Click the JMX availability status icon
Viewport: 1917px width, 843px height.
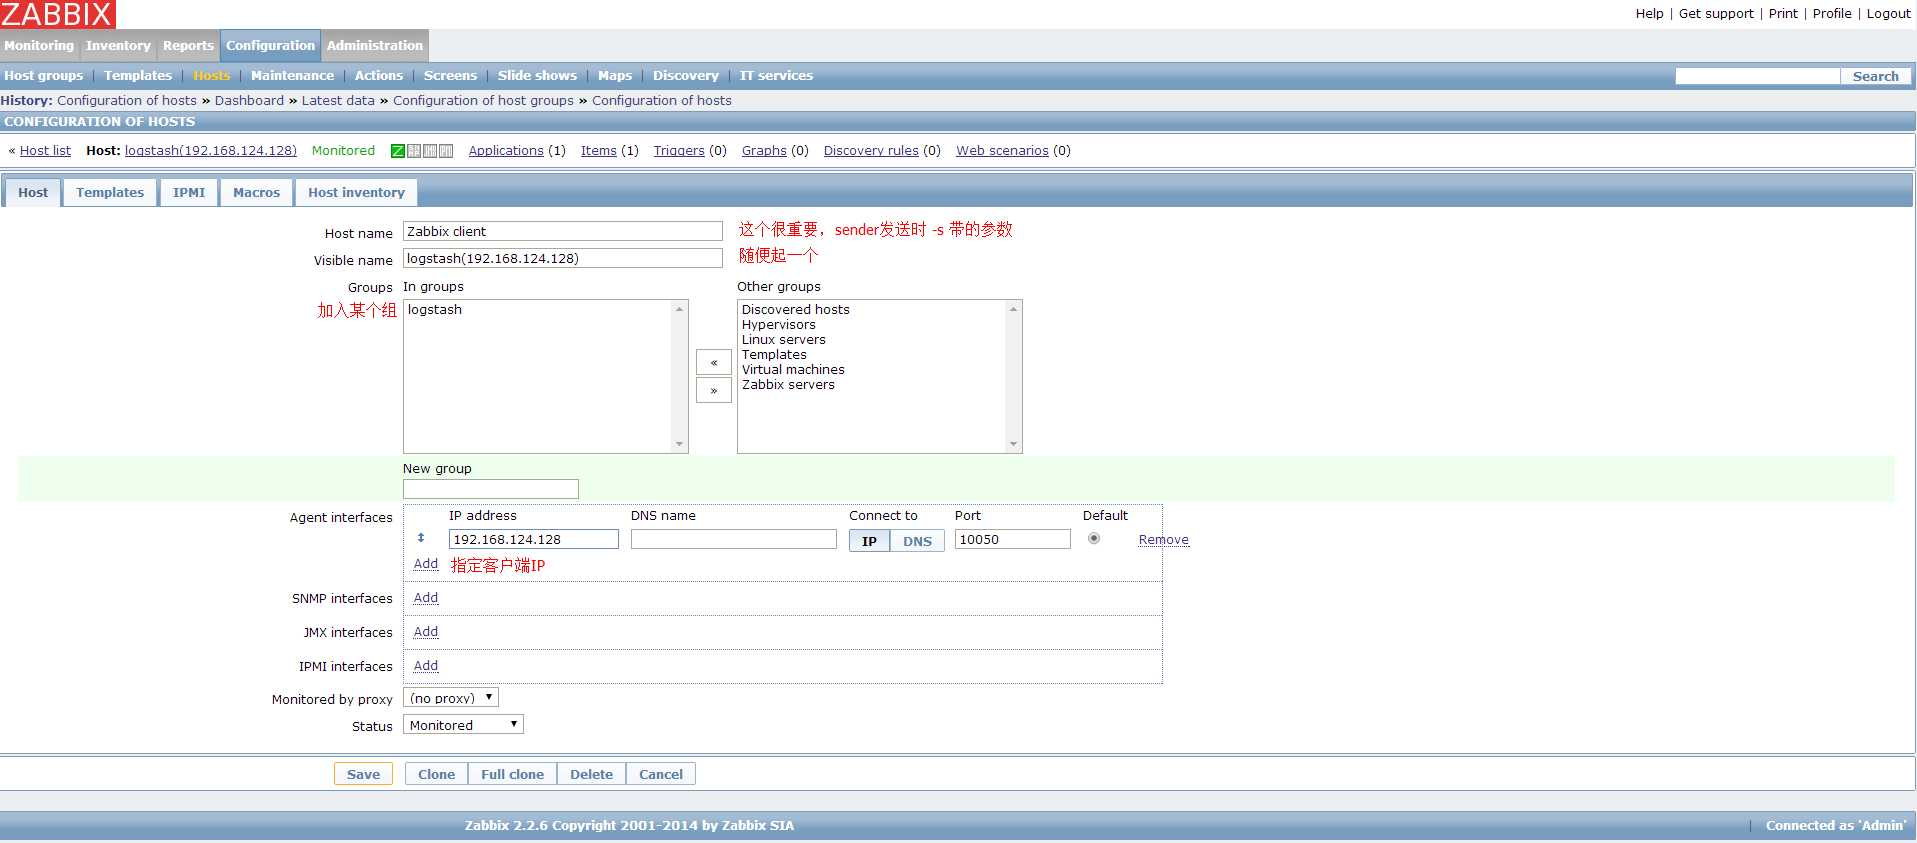point(430,151)
